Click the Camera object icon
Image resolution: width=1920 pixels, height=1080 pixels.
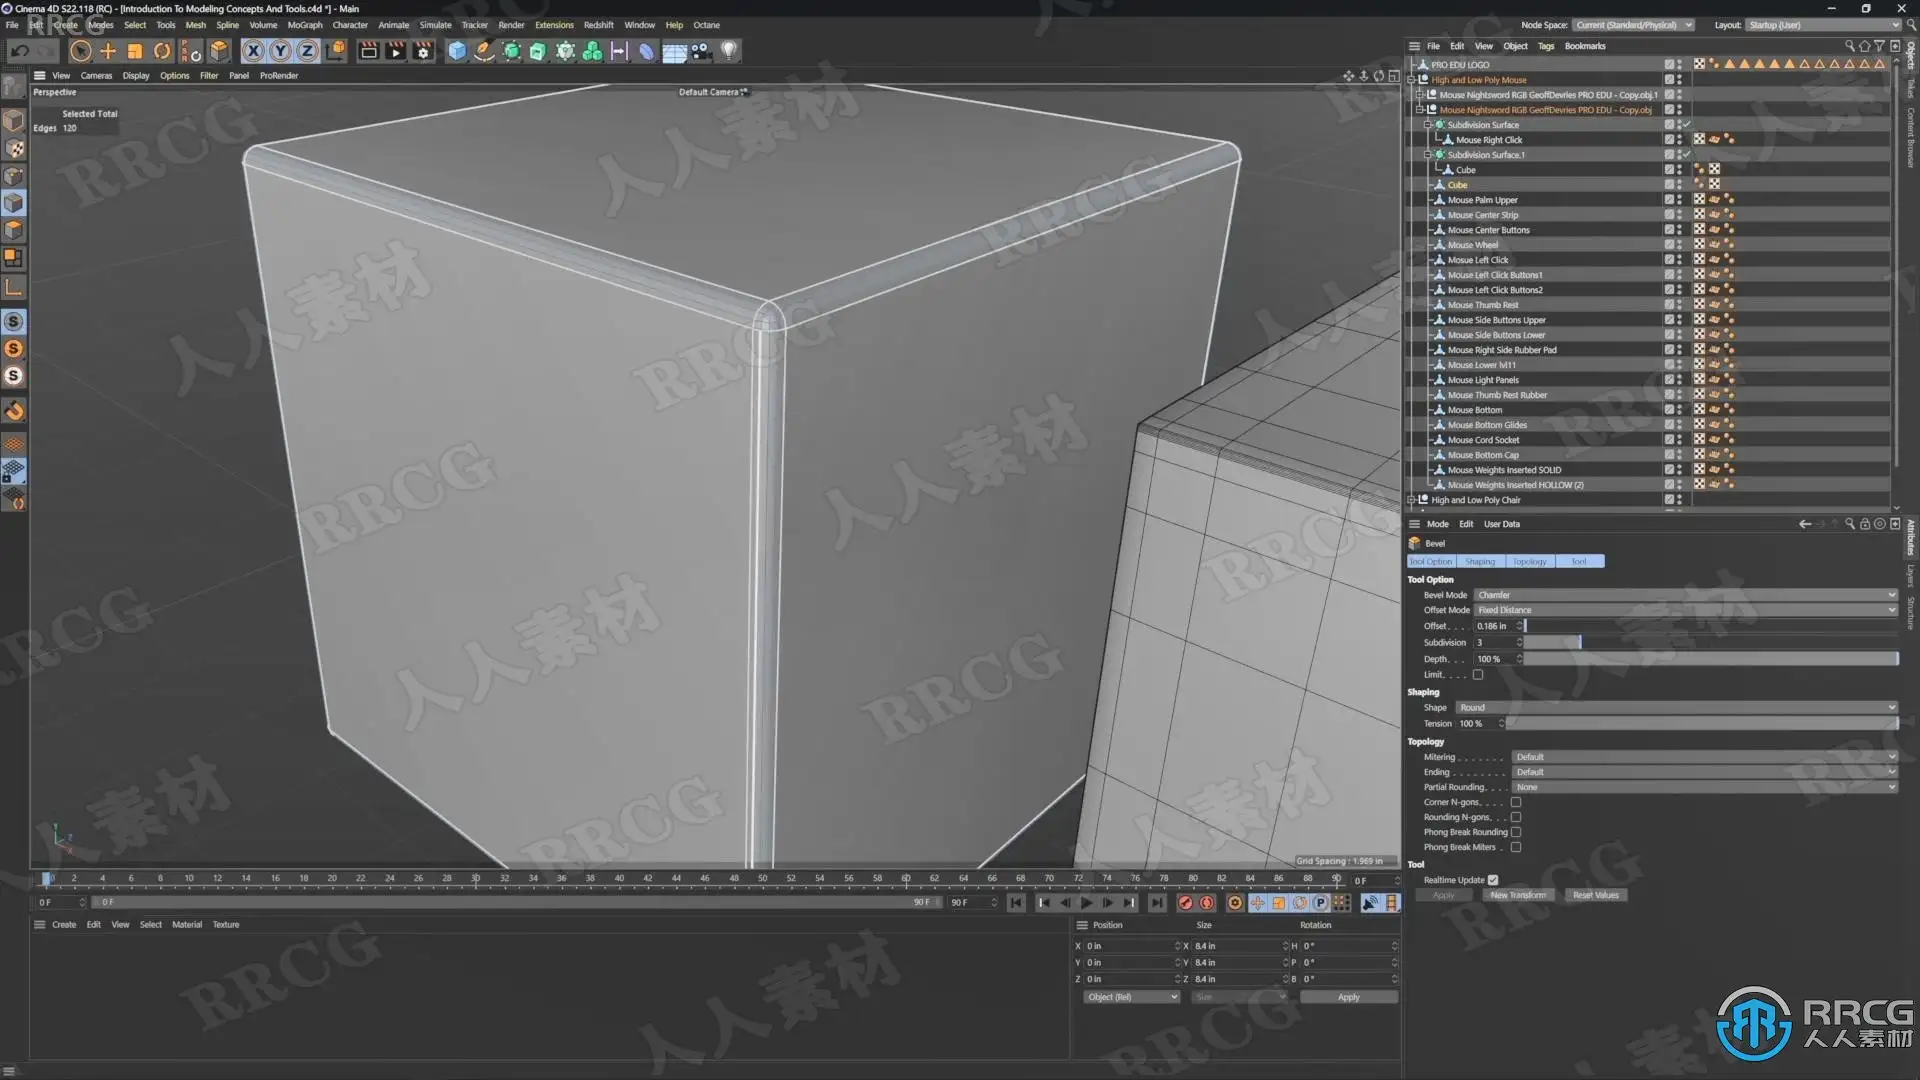pyautogui.click(x=701, y=51)
